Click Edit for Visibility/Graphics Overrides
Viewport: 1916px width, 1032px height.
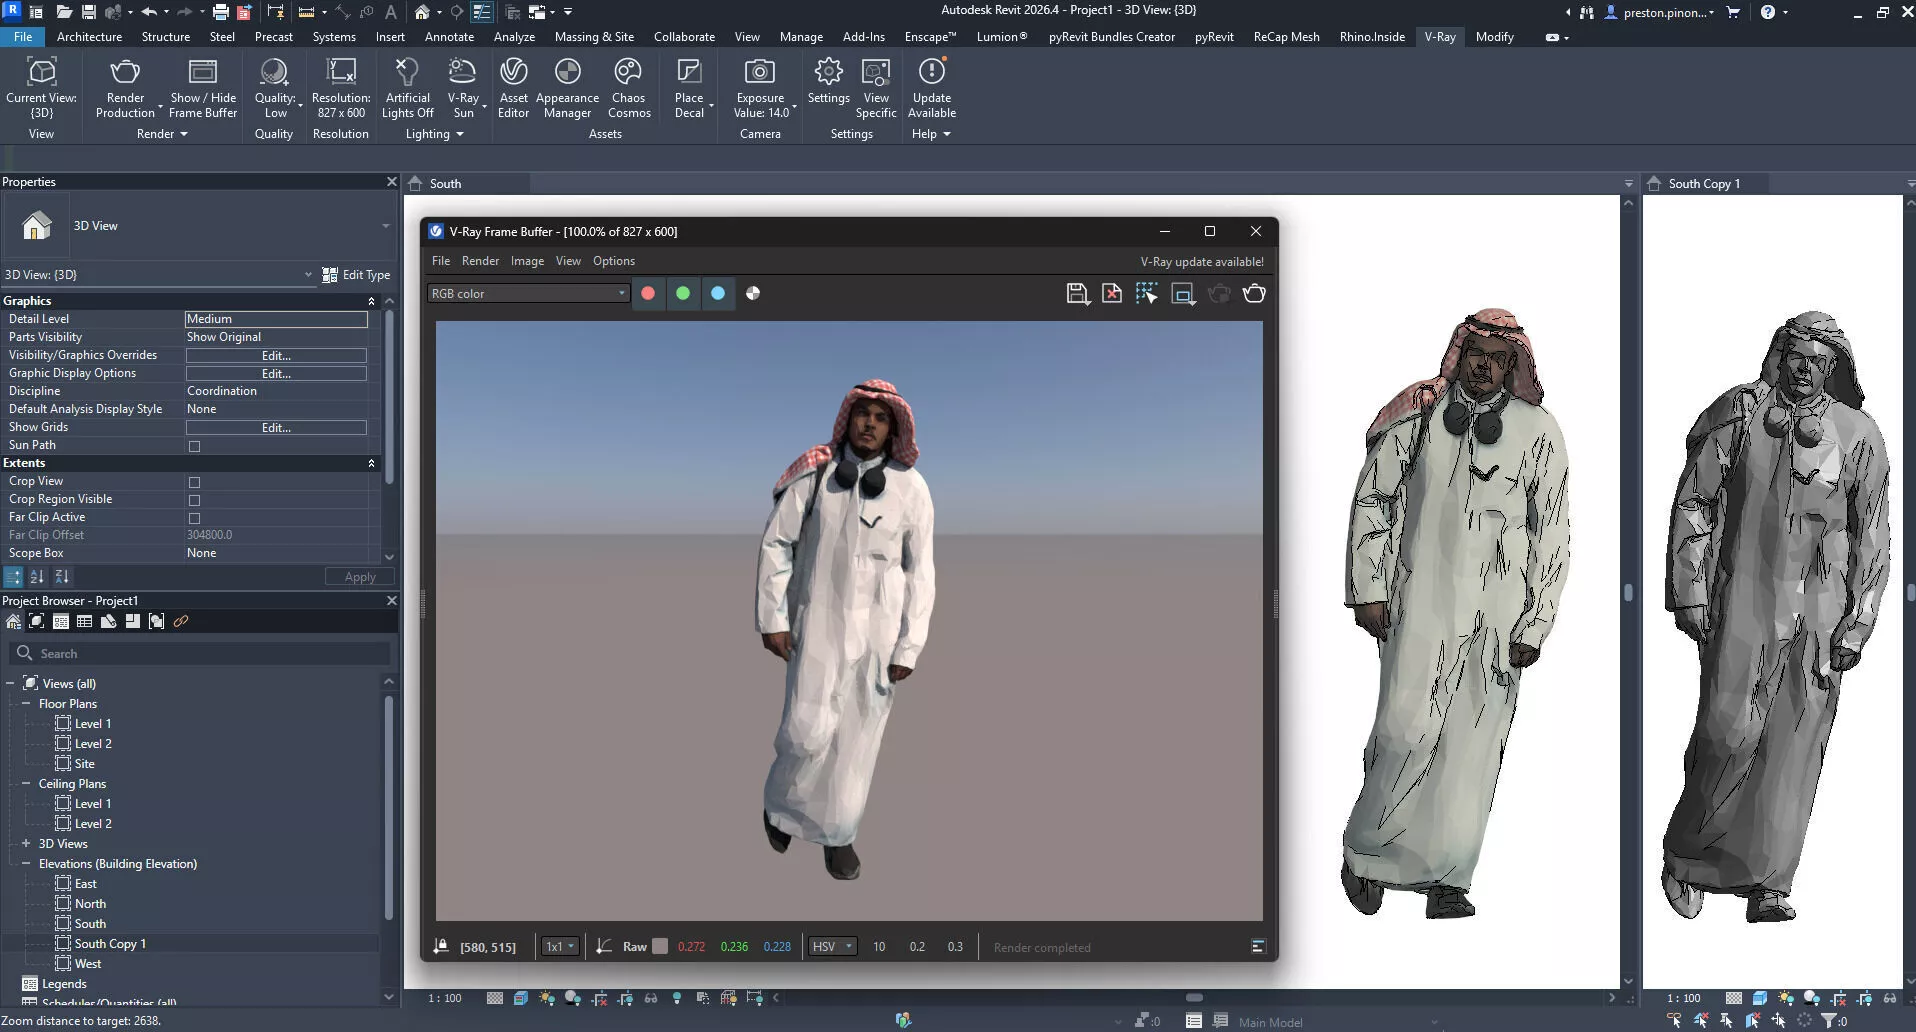tap(276, 356)
